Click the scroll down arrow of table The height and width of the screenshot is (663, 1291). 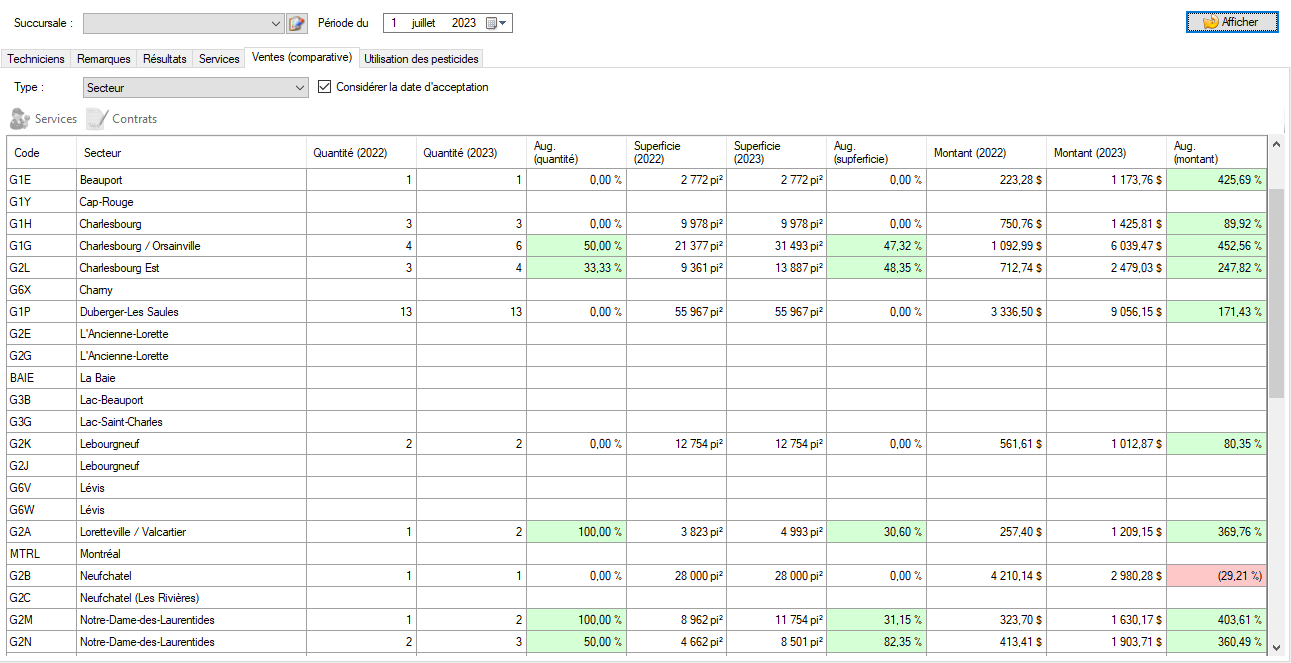click(1276, 647)
